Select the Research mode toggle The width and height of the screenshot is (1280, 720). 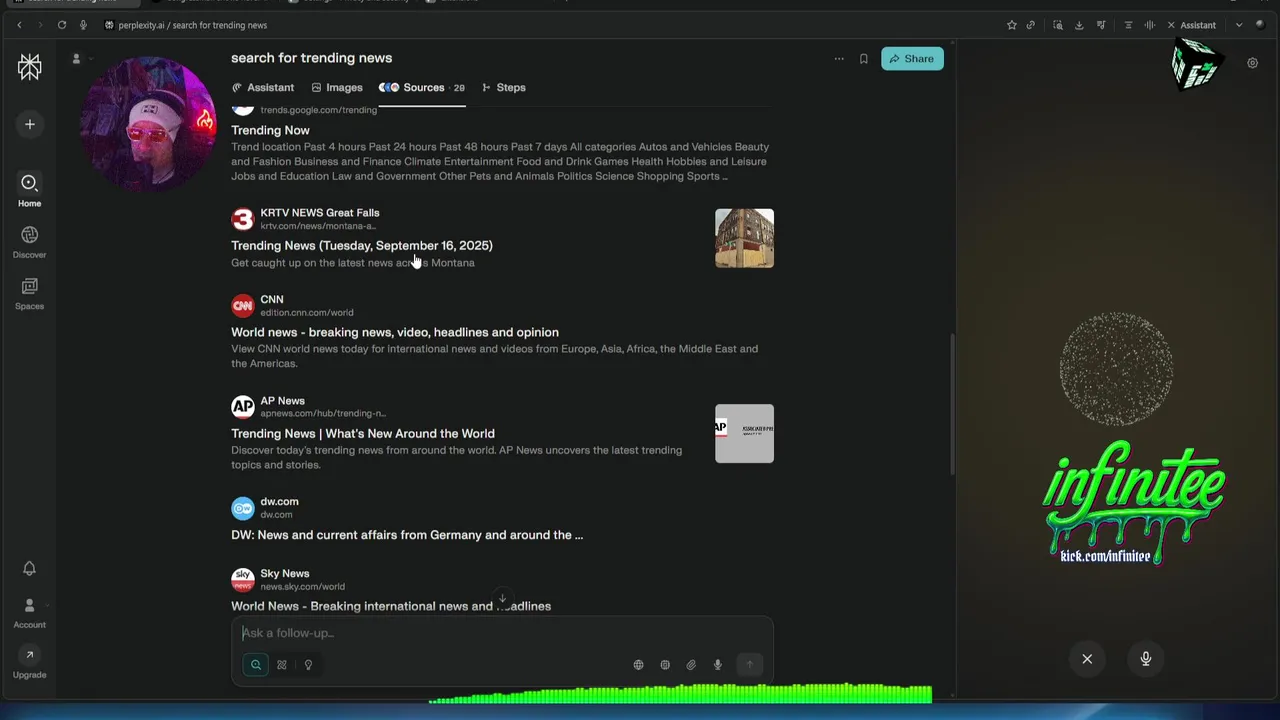282,665
